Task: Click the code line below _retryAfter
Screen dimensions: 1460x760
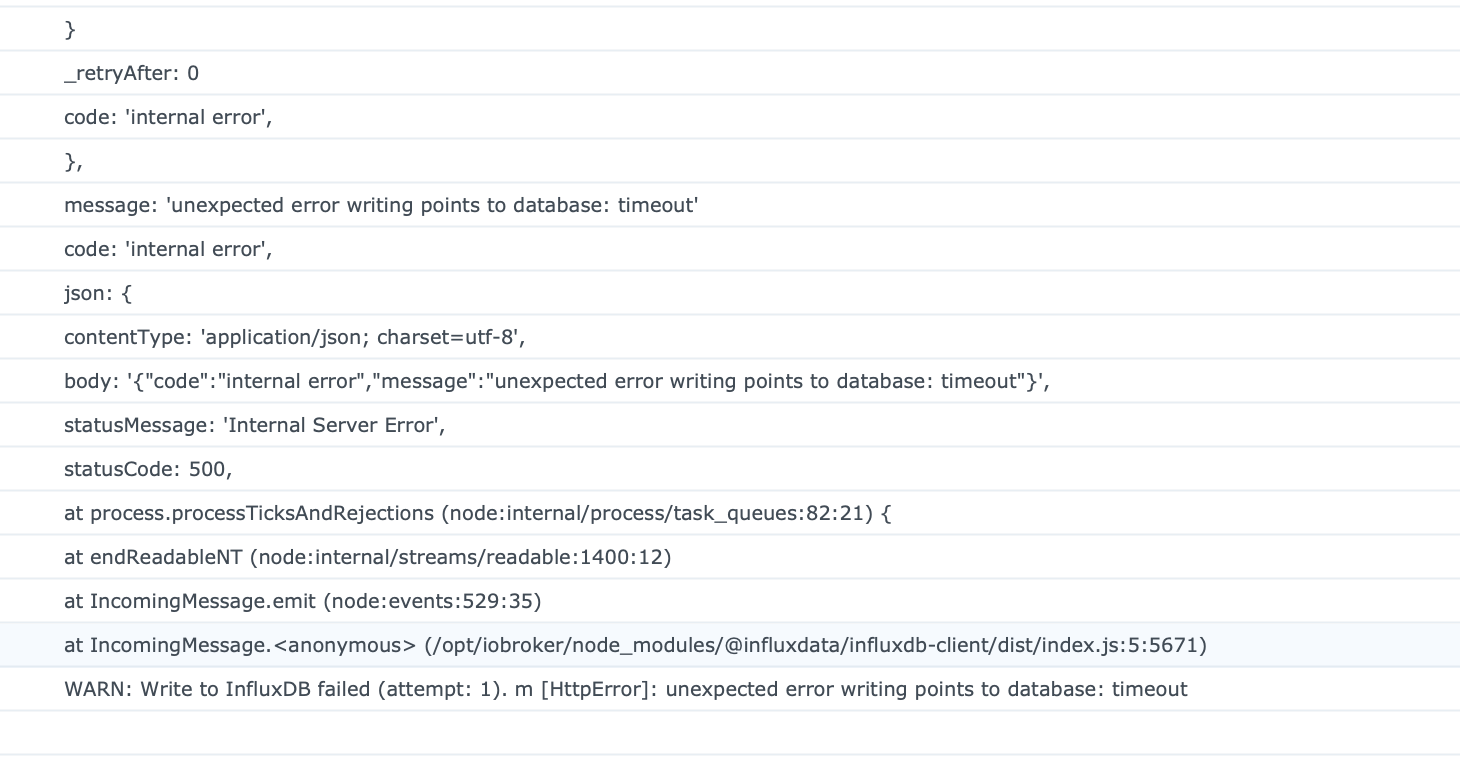Action: point(168,117)
